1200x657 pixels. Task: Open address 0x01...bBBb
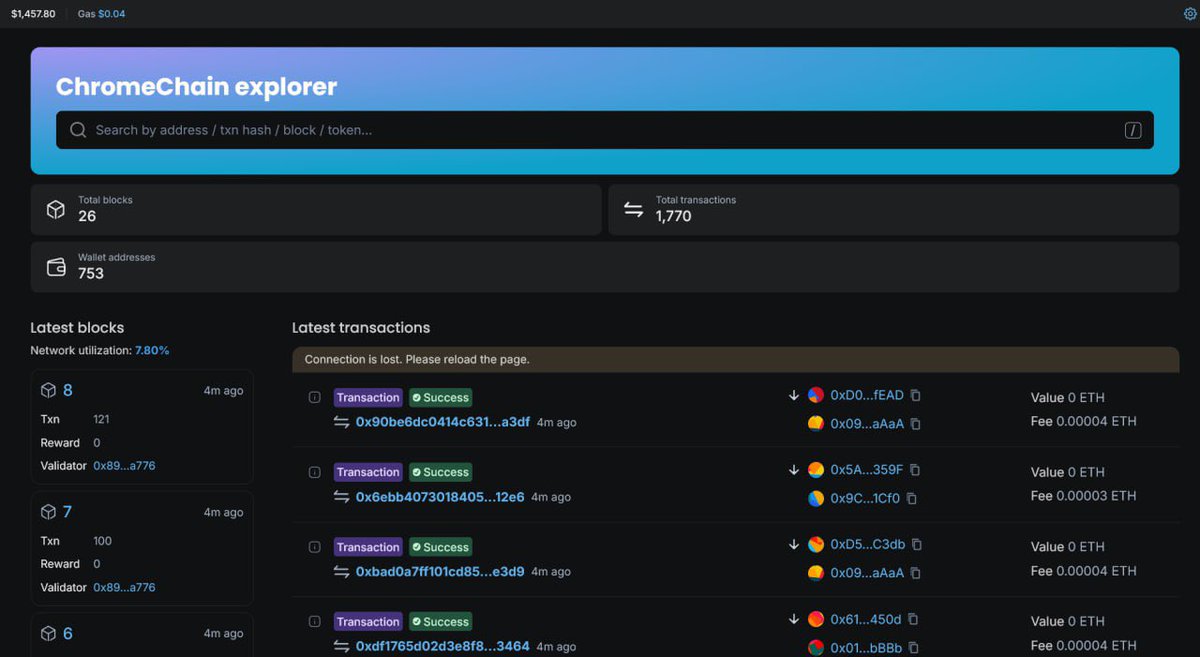point(866,648)
